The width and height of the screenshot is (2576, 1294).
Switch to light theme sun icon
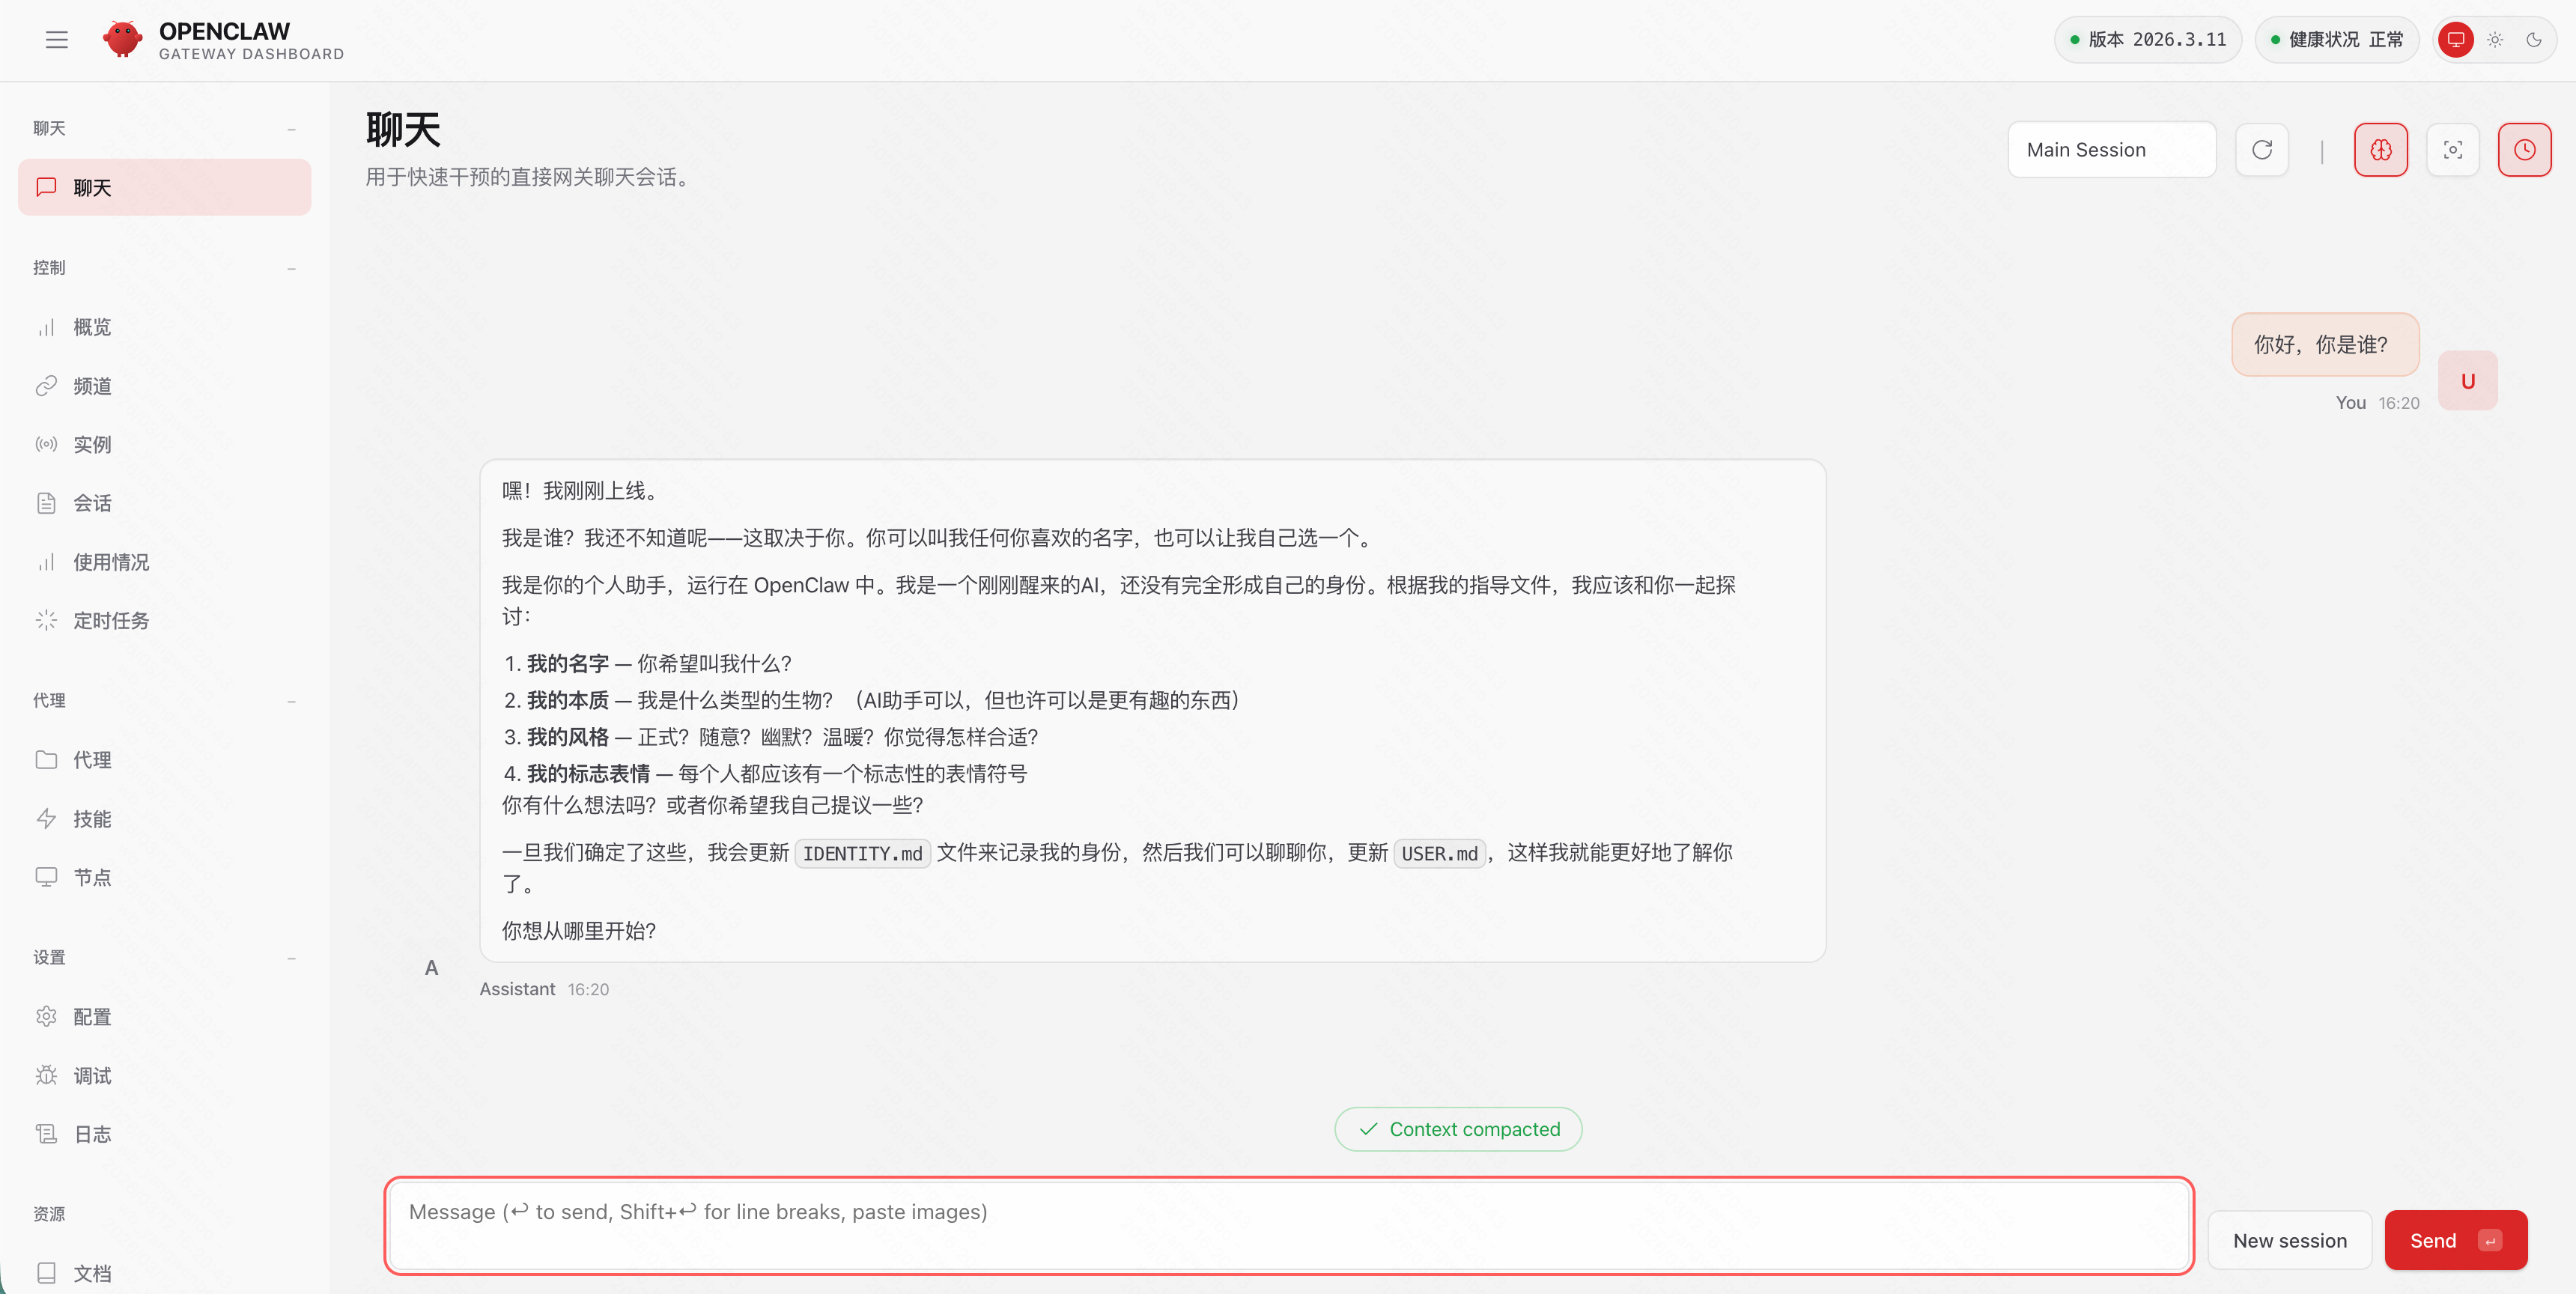[x=2495, y=40]
